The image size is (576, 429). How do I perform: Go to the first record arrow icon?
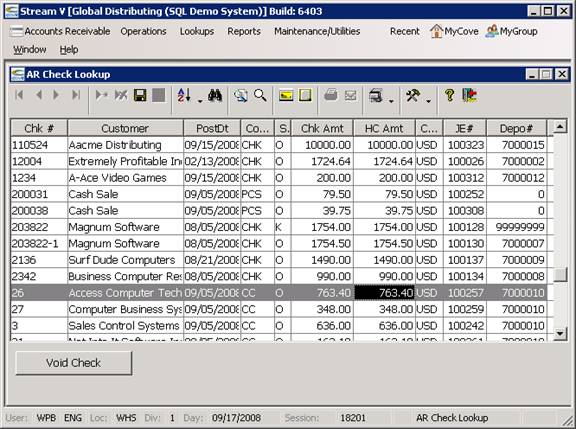pyautogui.click(x=19, y=95)
